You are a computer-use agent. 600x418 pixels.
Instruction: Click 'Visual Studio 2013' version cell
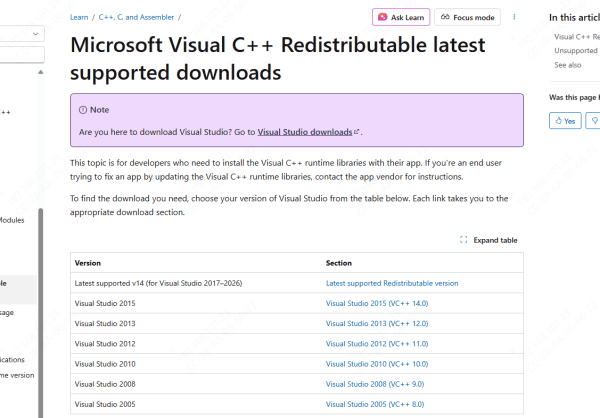coord(105,324)
